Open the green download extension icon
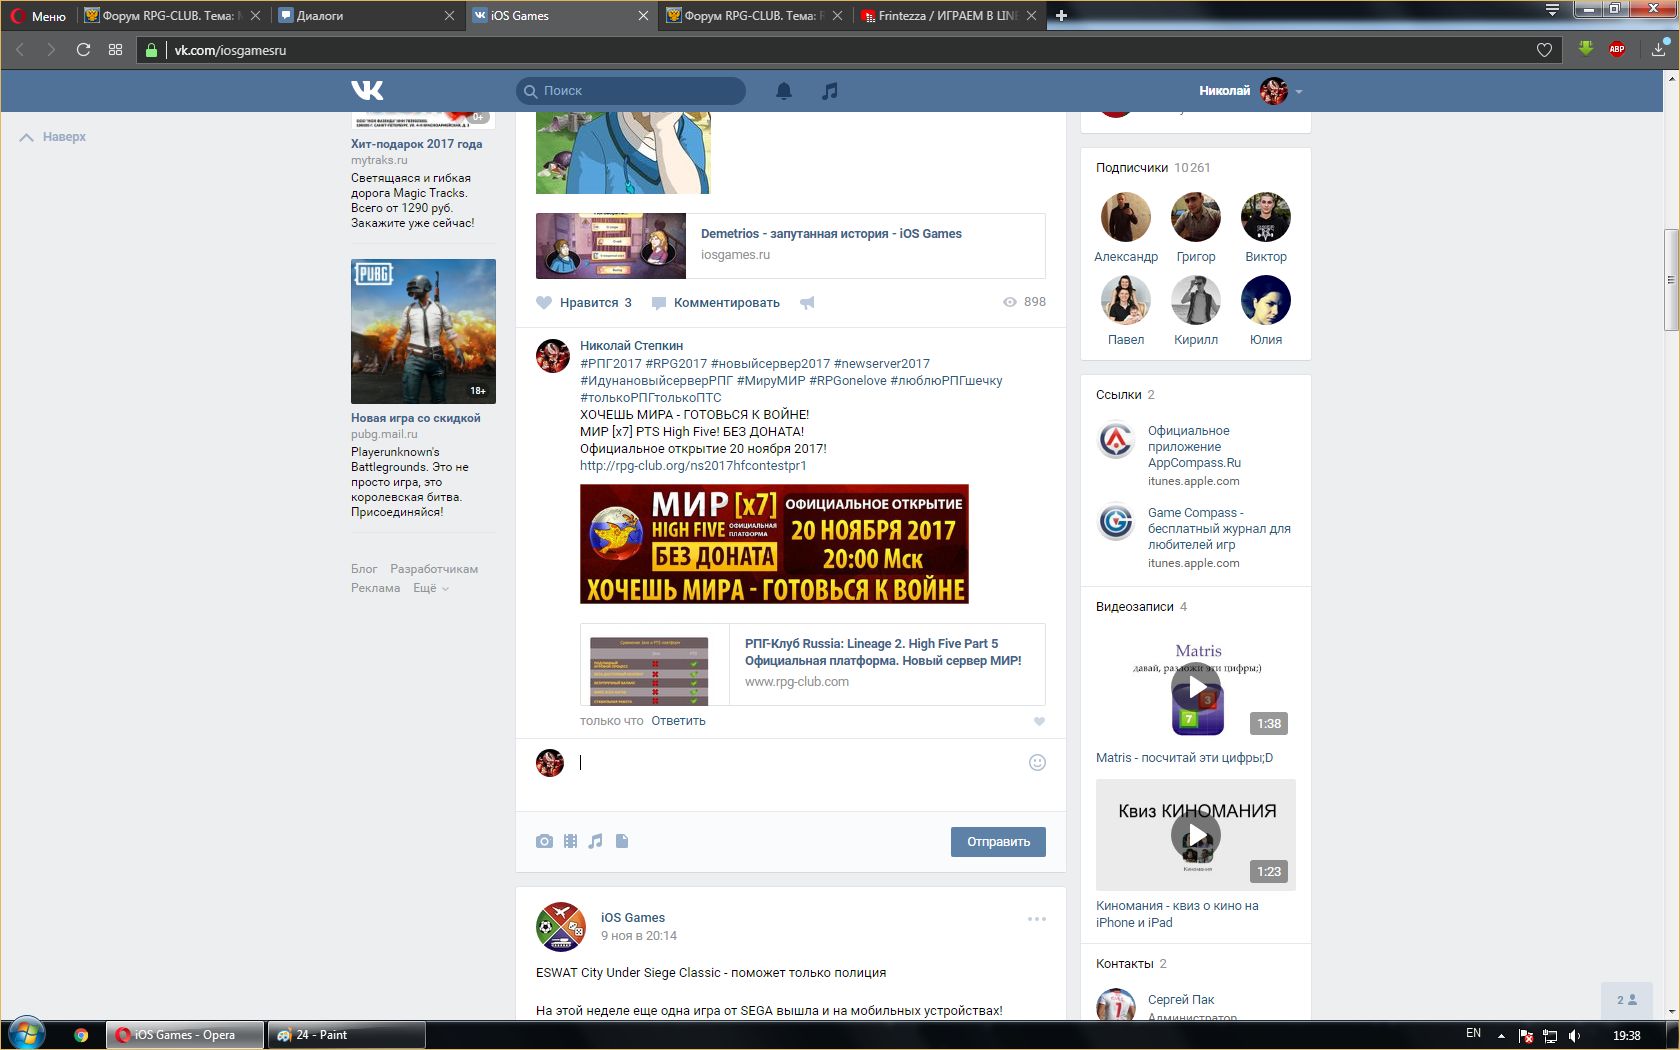1680x1050 pixels. [1585, 48]
